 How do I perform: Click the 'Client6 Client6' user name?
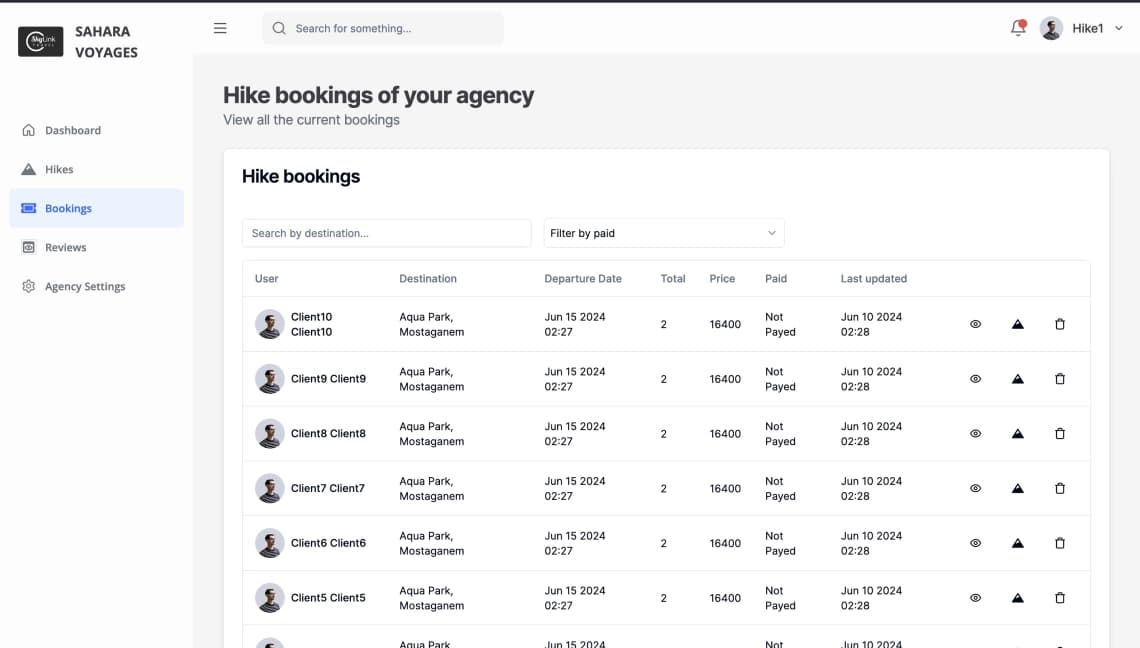tap(328, 543)
